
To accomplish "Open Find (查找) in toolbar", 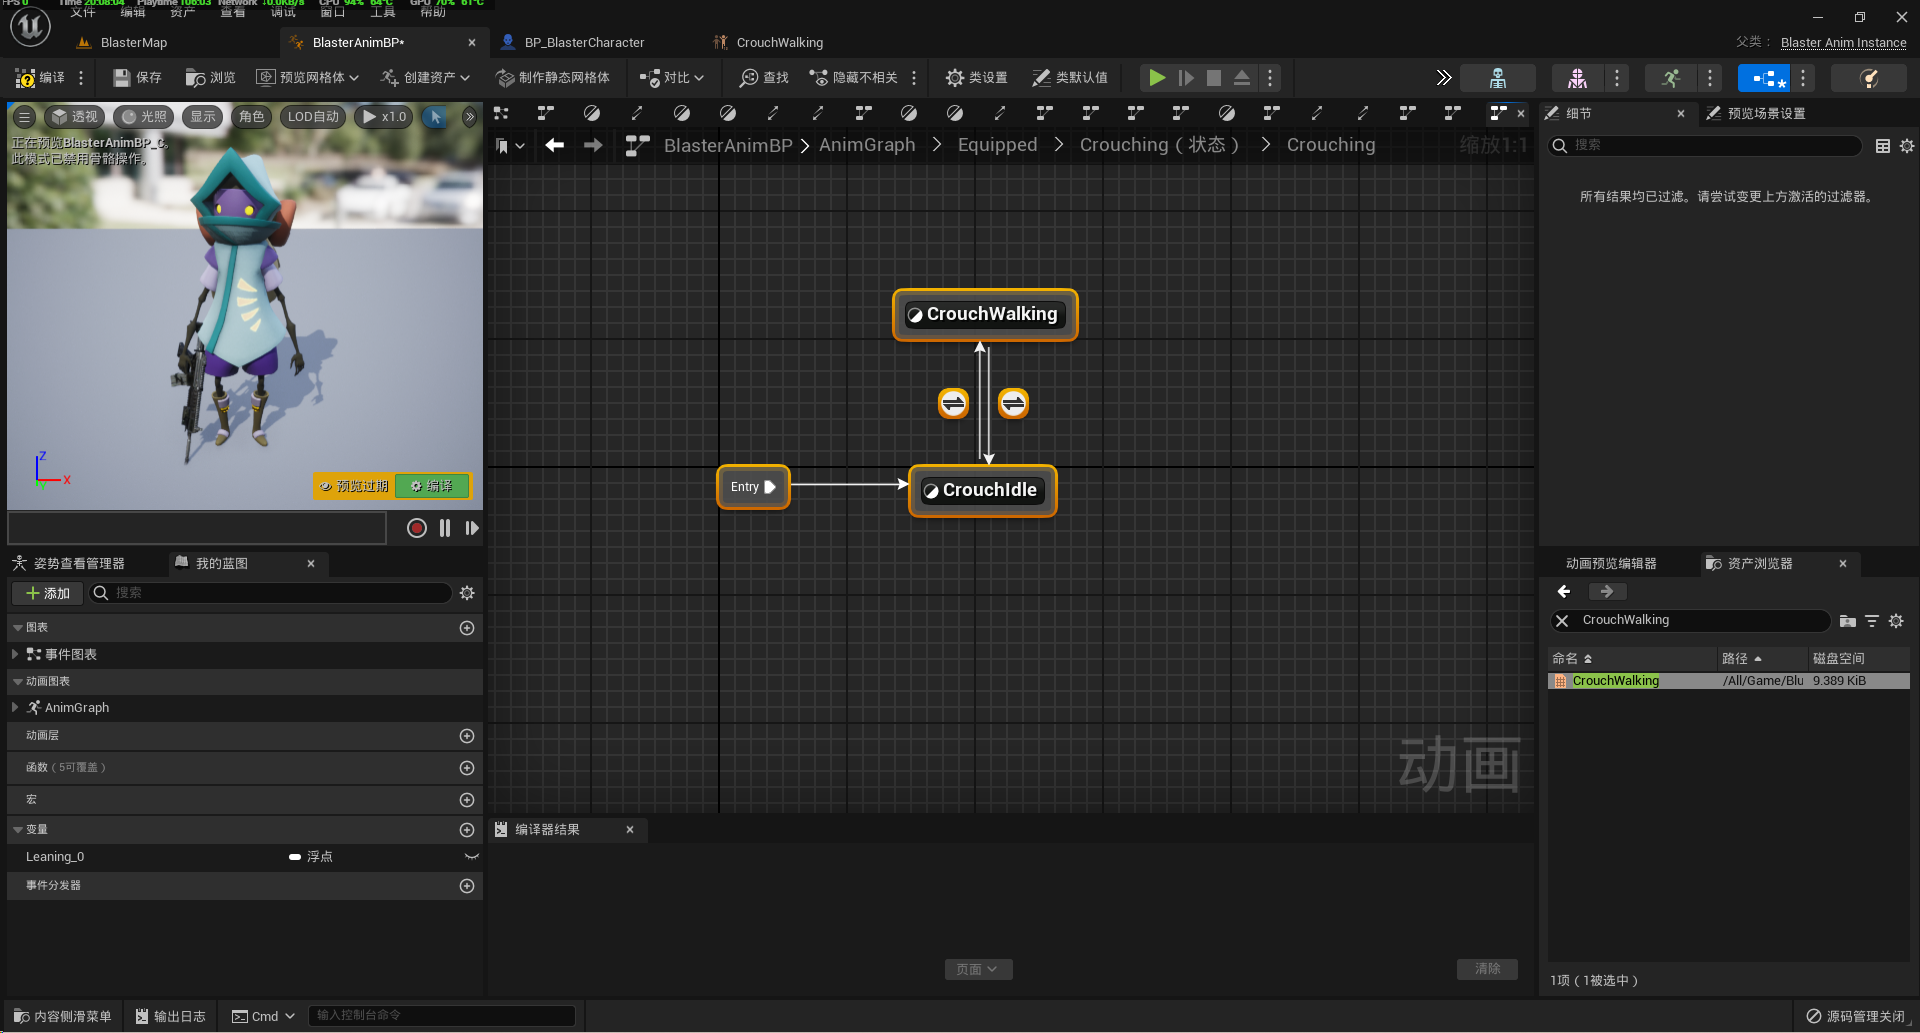I will (764, 77).
